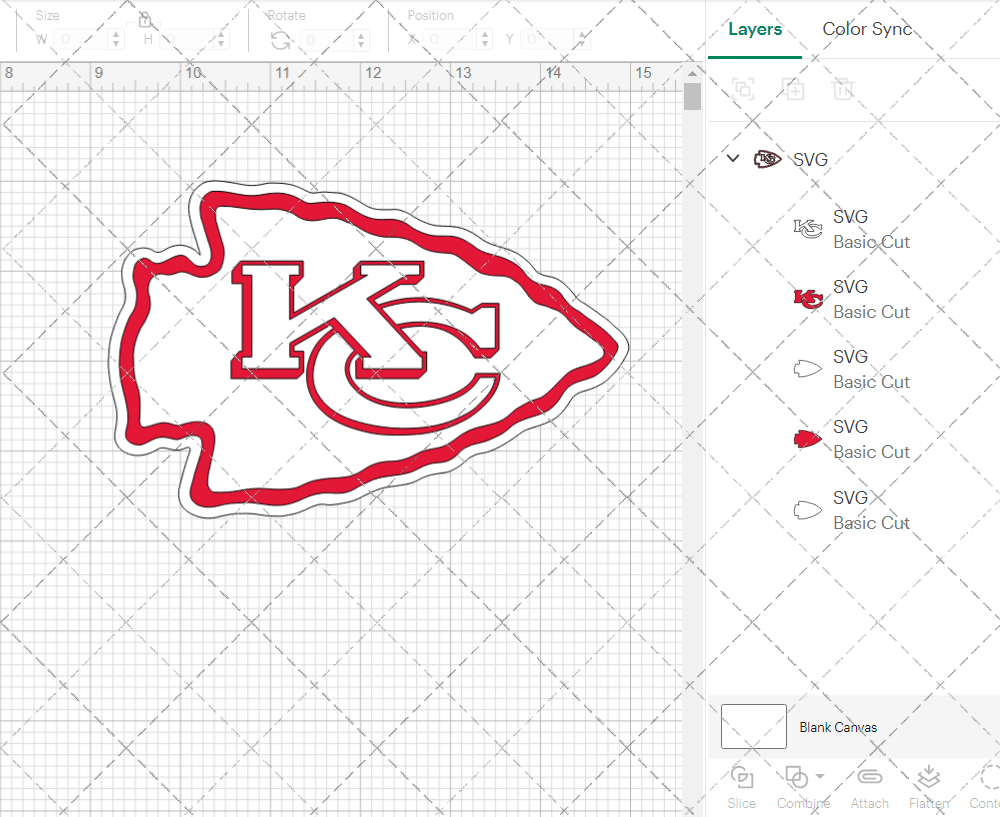The height and width of the screenshot is (817, 1000).
Task: Collapse the SVG group chevron
Action: [x=733, y=159]
